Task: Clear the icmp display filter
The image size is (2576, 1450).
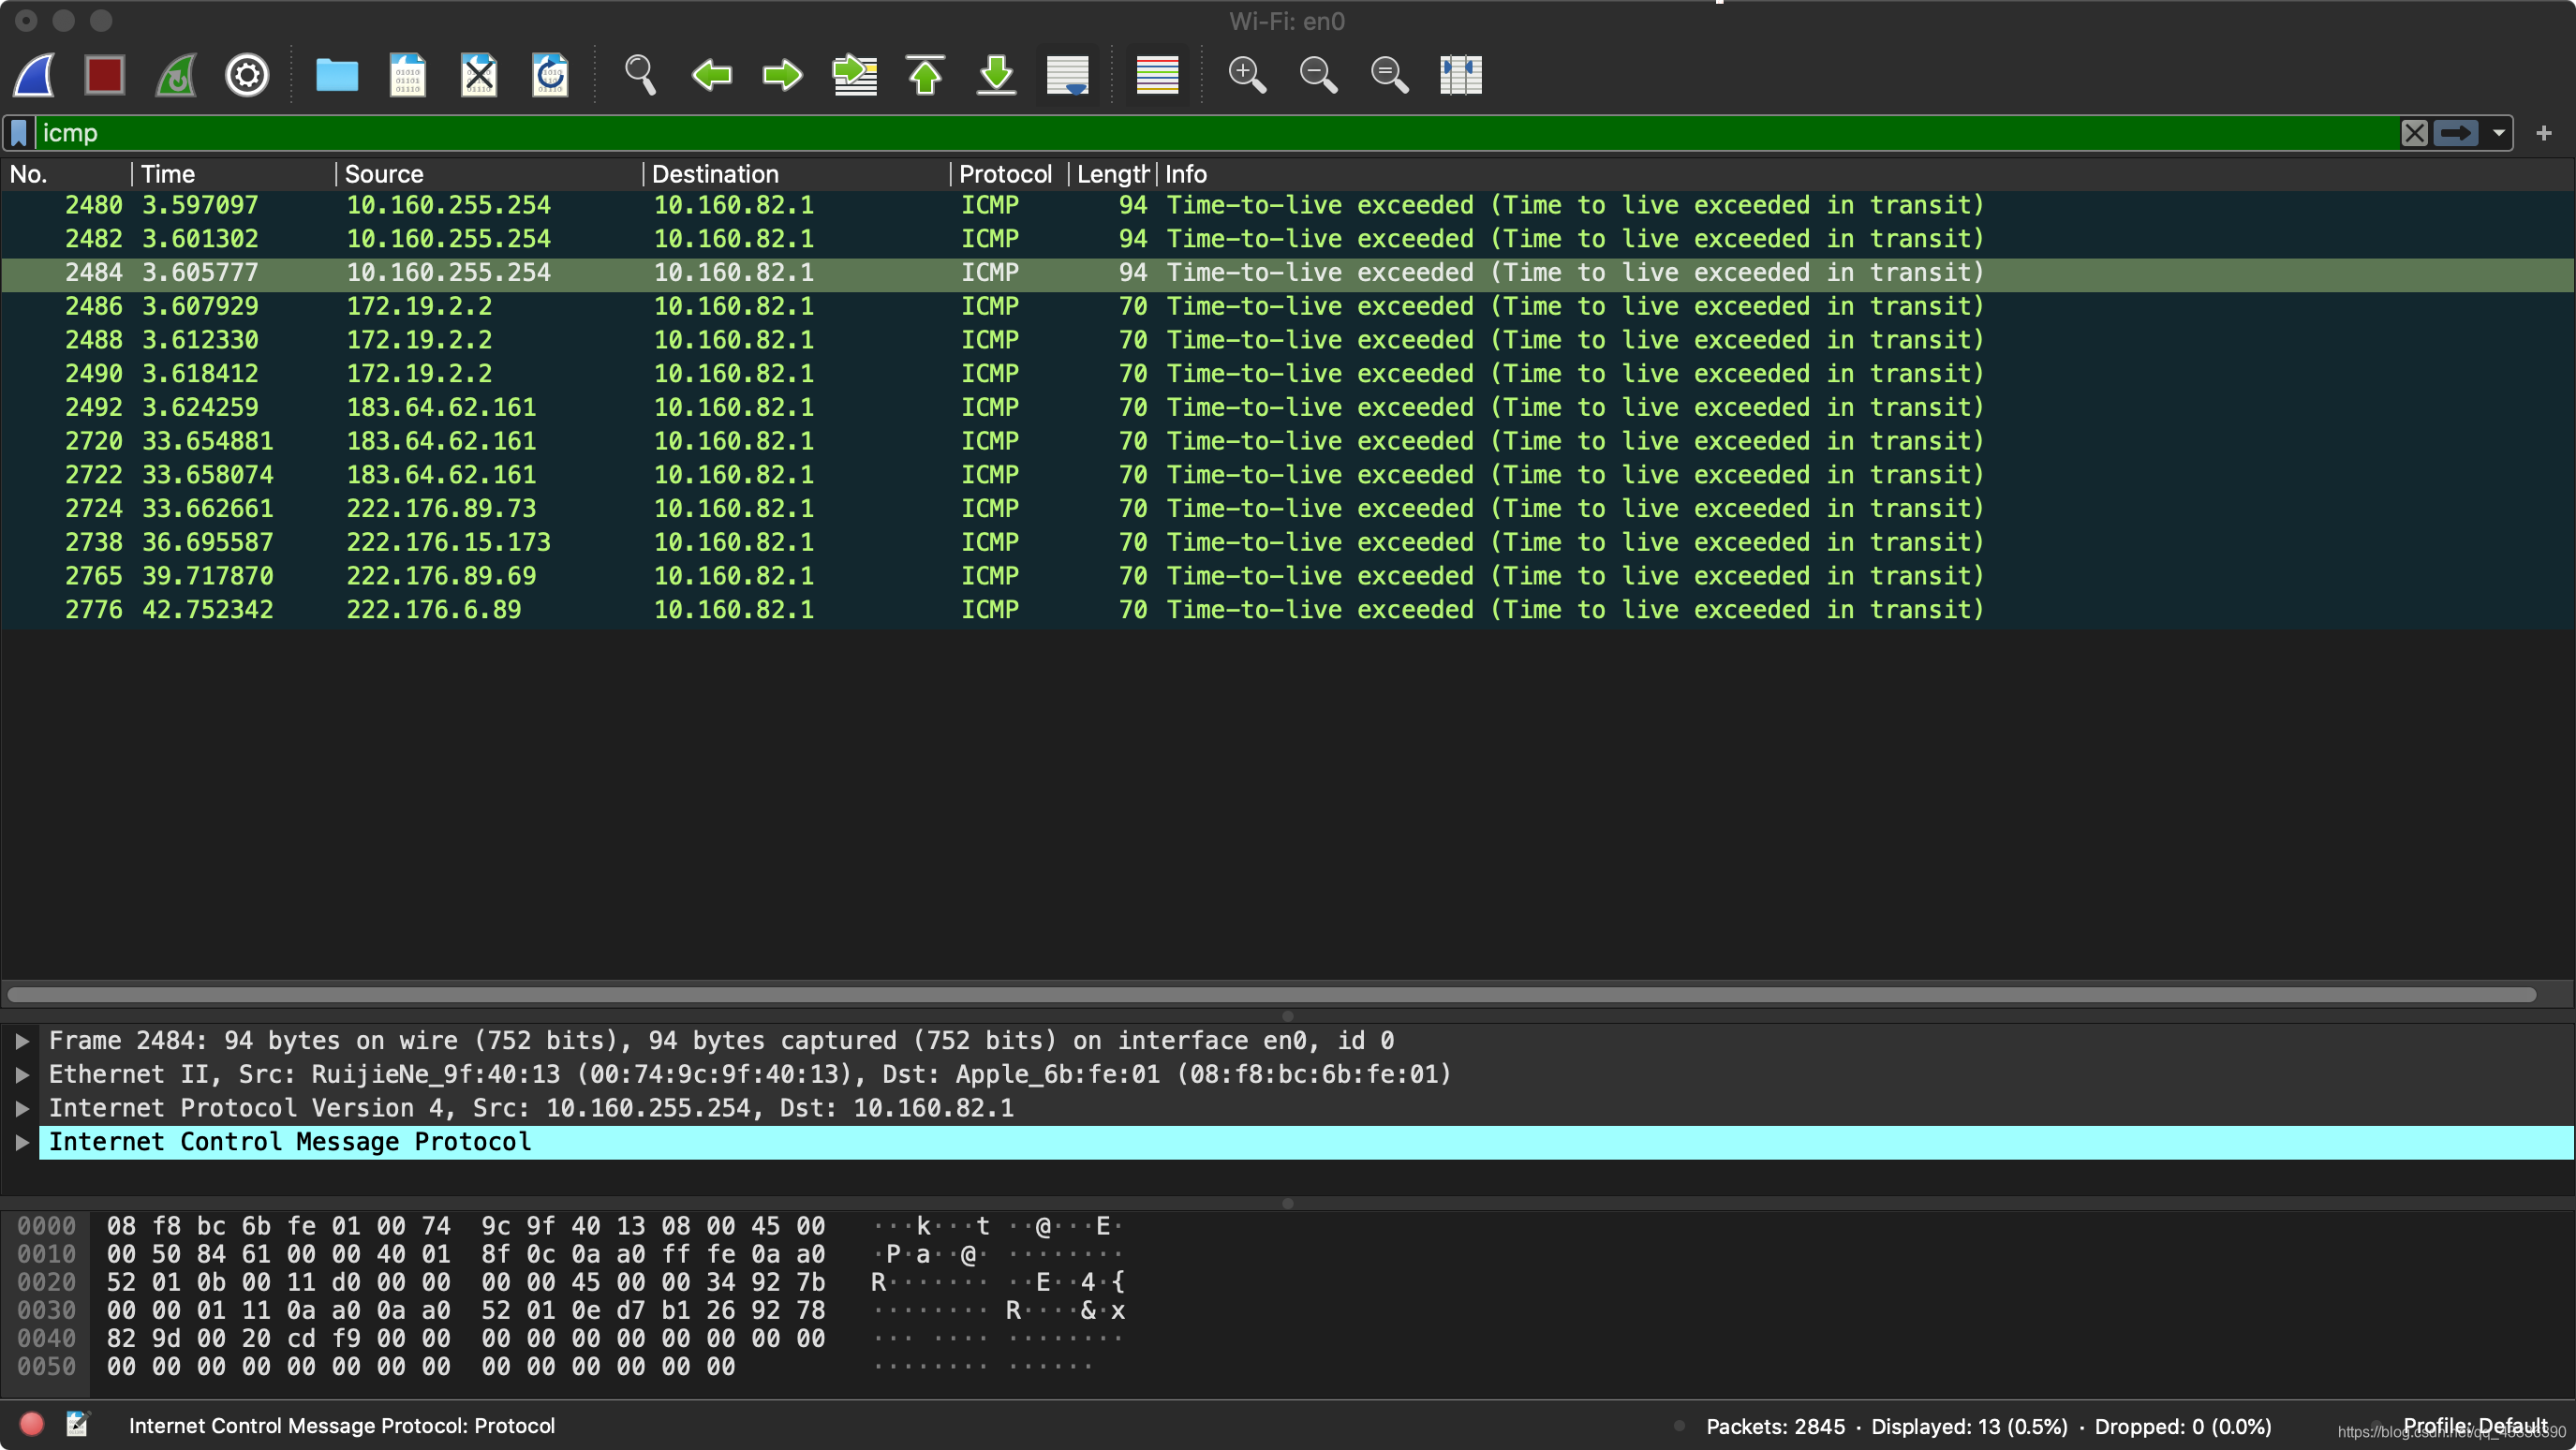Action: click(x=2414, y=133)
